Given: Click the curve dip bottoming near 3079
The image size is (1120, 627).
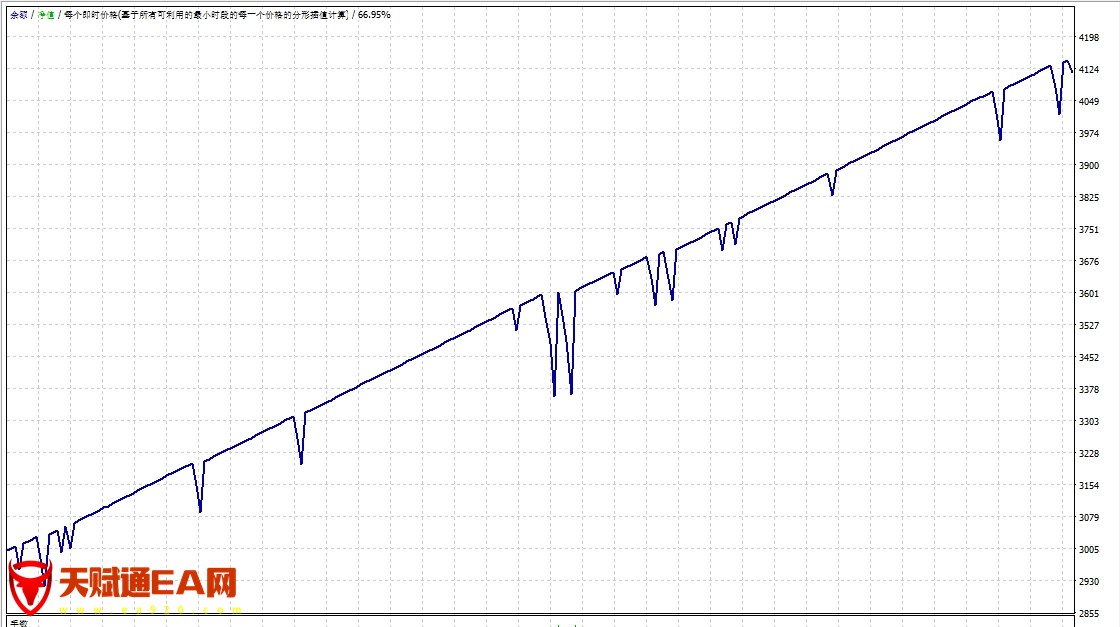Looking at the screenshot, I should point(200,511).
